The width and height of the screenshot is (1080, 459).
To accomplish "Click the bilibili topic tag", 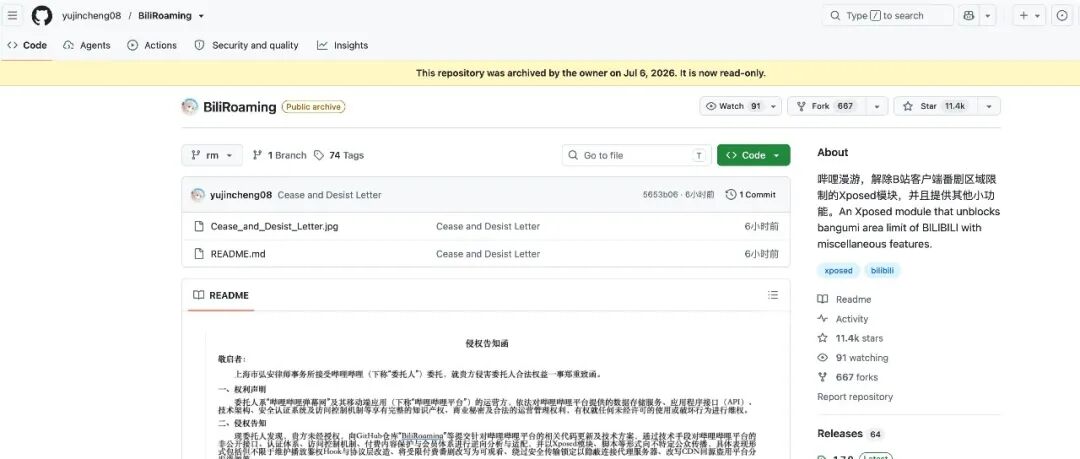I will click(x=882, y=271).
